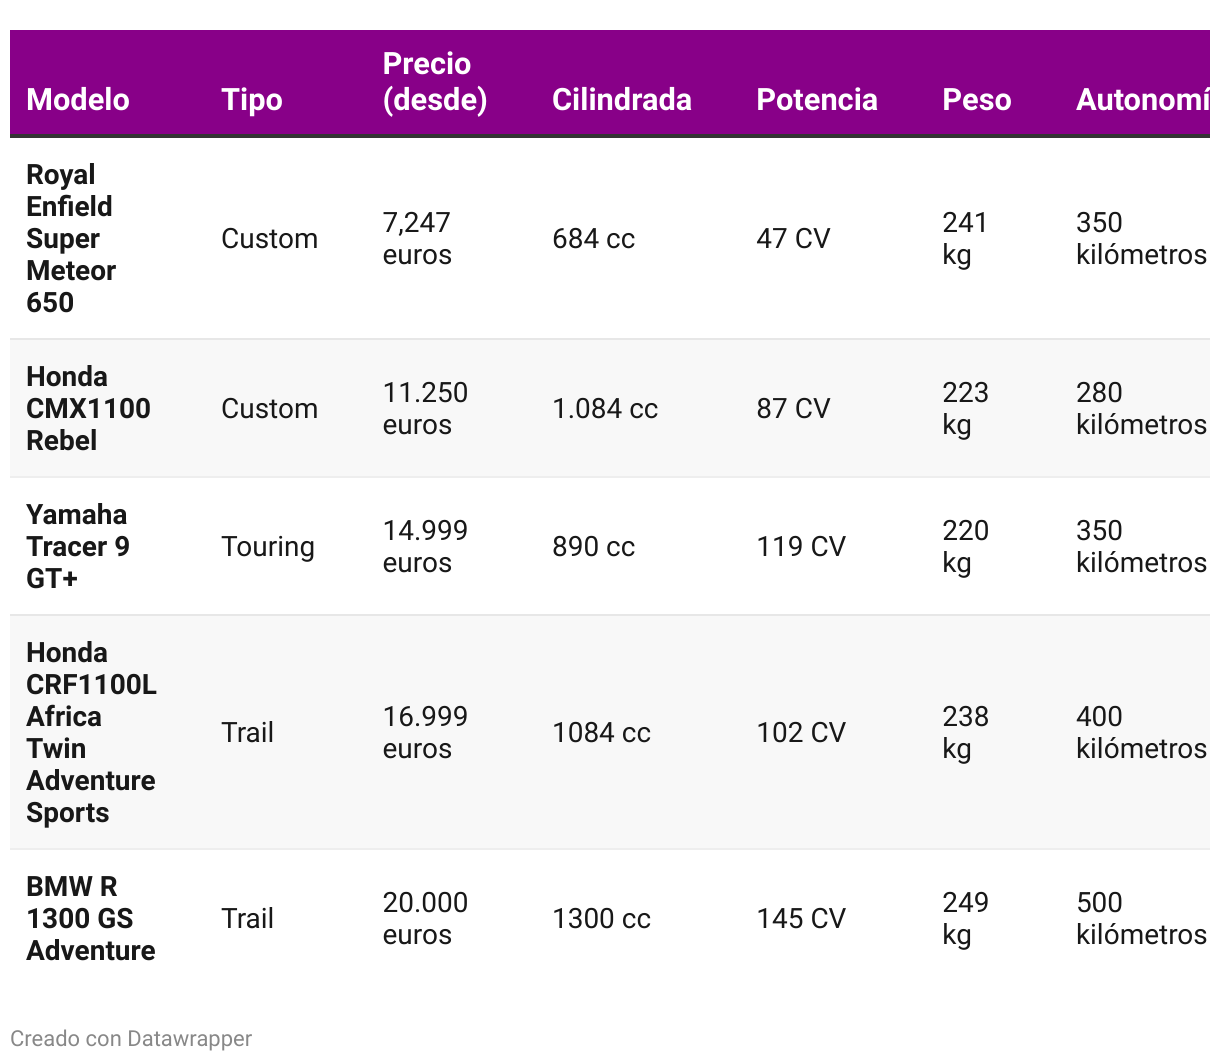Select the Cilindrada column header

point(622,99)
